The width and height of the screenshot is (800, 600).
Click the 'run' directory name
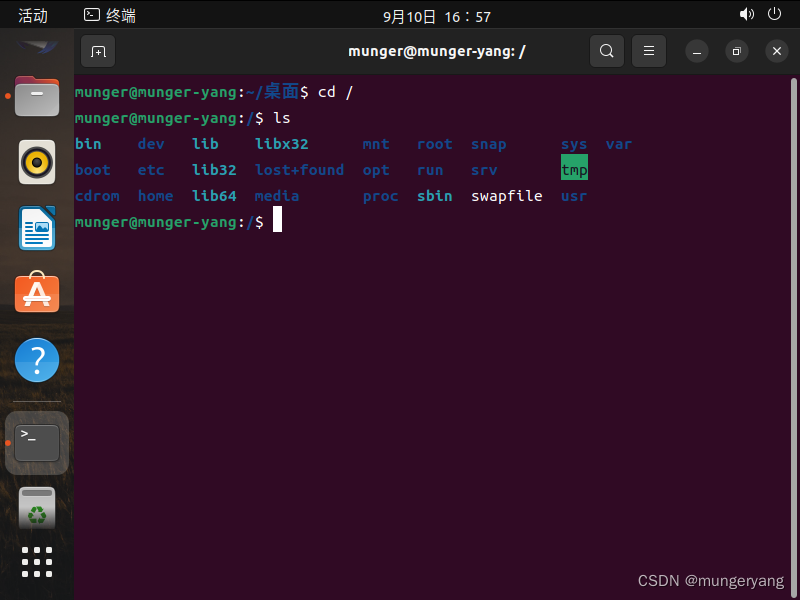pyautogui.click(x=430, y=170)
